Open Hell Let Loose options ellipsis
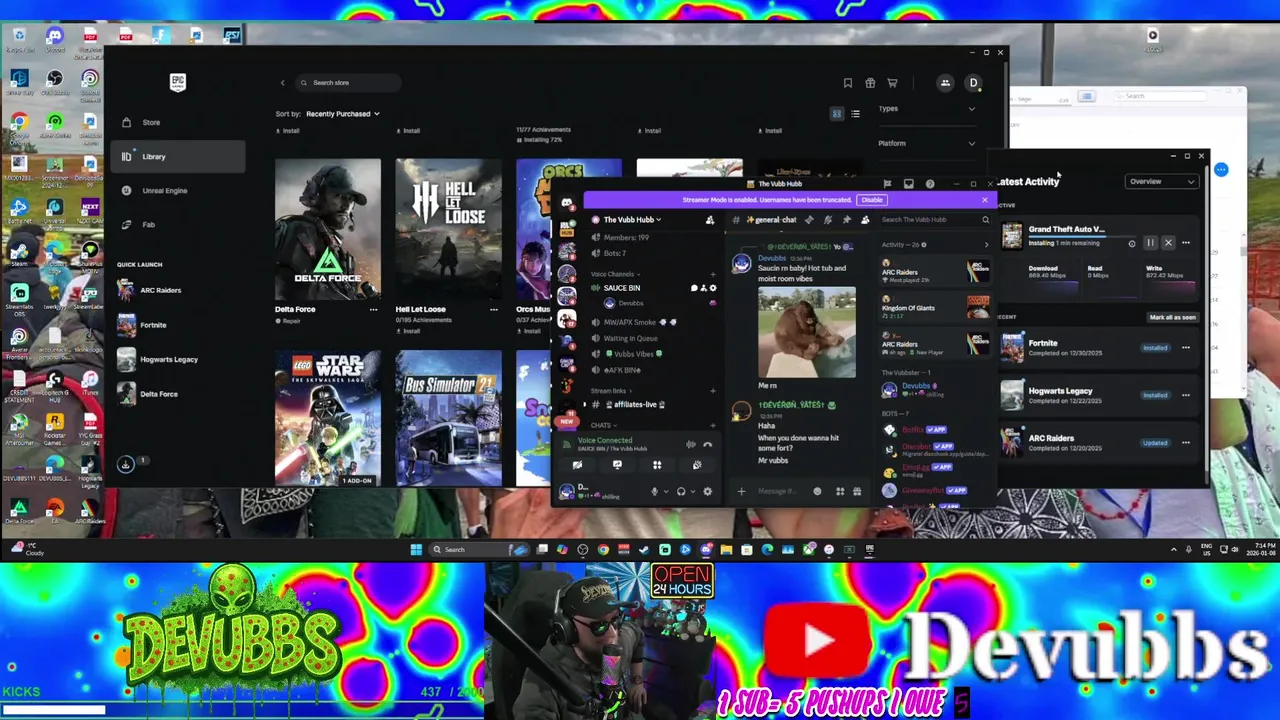This screenshot has height=720, width=1280. coord(493,309)
